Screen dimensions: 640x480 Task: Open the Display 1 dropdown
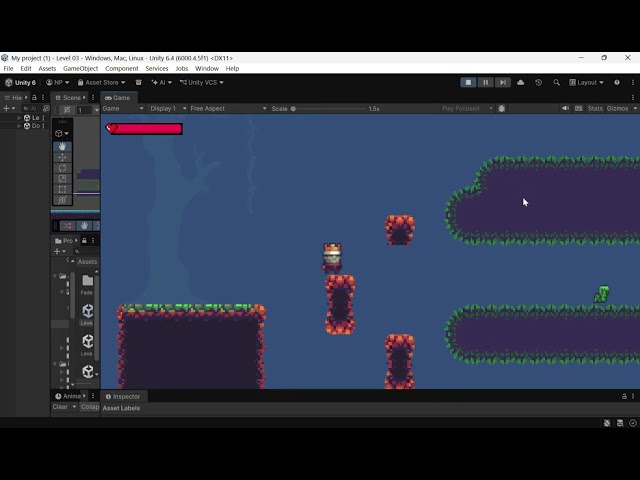168,109
